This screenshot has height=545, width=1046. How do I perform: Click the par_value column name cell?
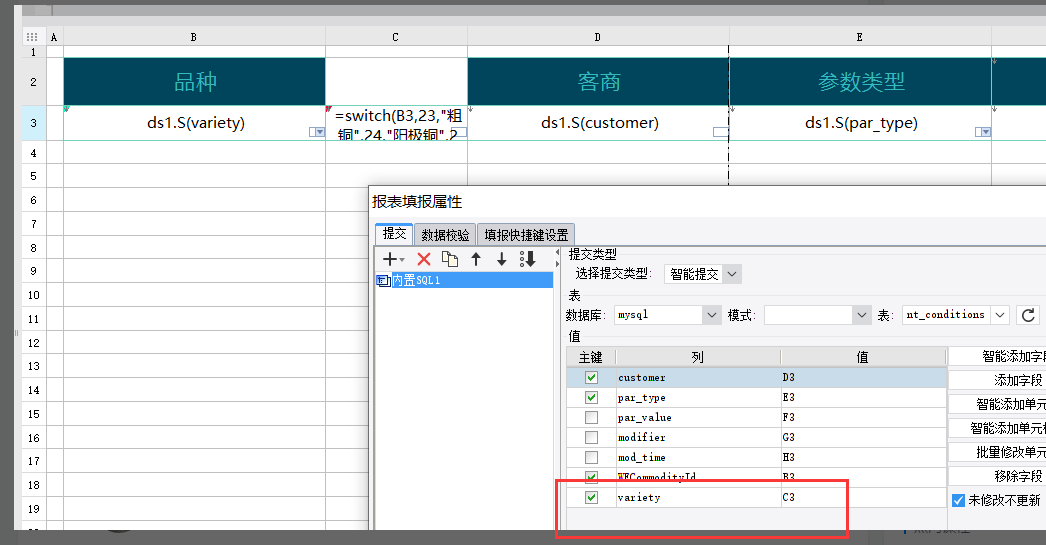698,418
